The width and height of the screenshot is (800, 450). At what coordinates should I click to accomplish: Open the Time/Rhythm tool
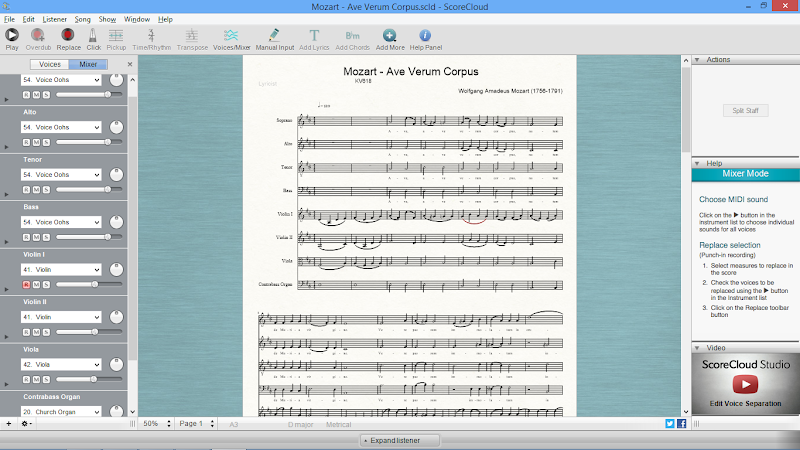pos(151,35)
